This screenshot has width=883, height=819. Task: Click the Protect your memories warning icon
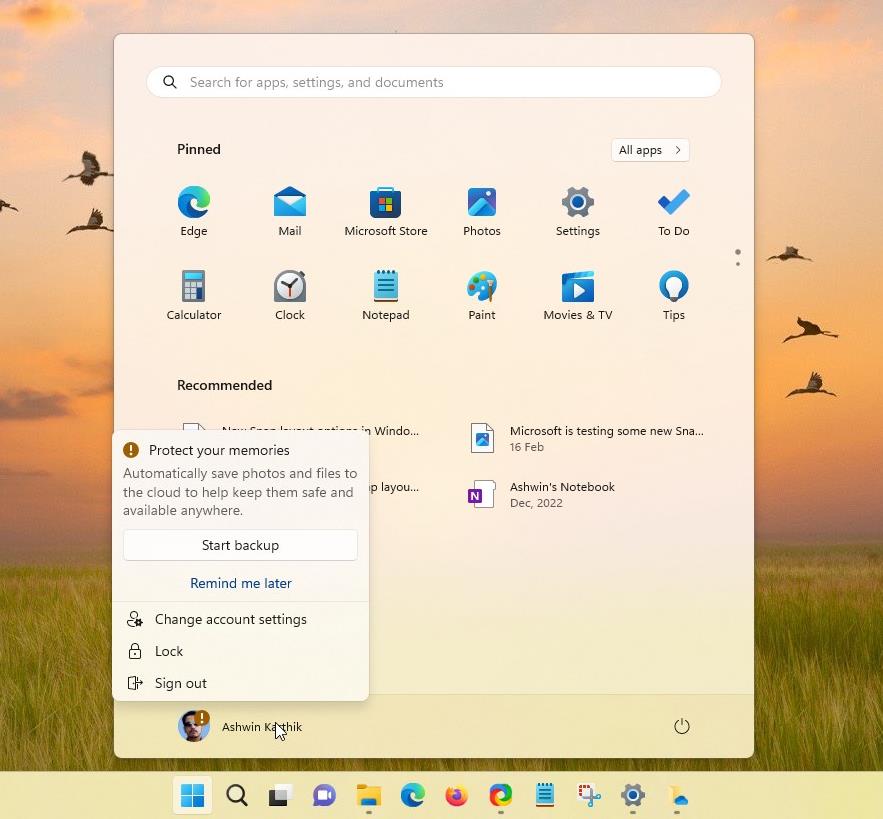(x=131, y=450)
